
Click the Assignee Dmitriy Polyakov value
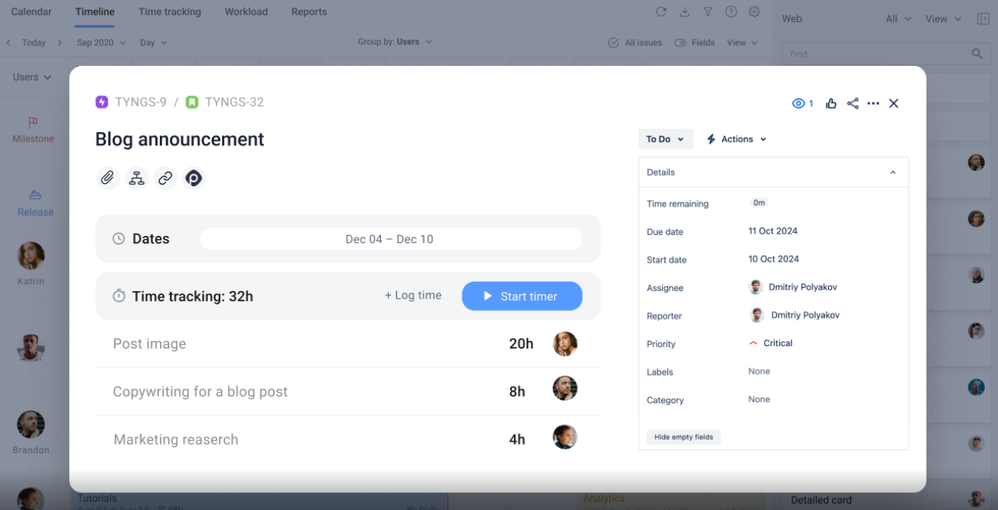coord(793,287)
